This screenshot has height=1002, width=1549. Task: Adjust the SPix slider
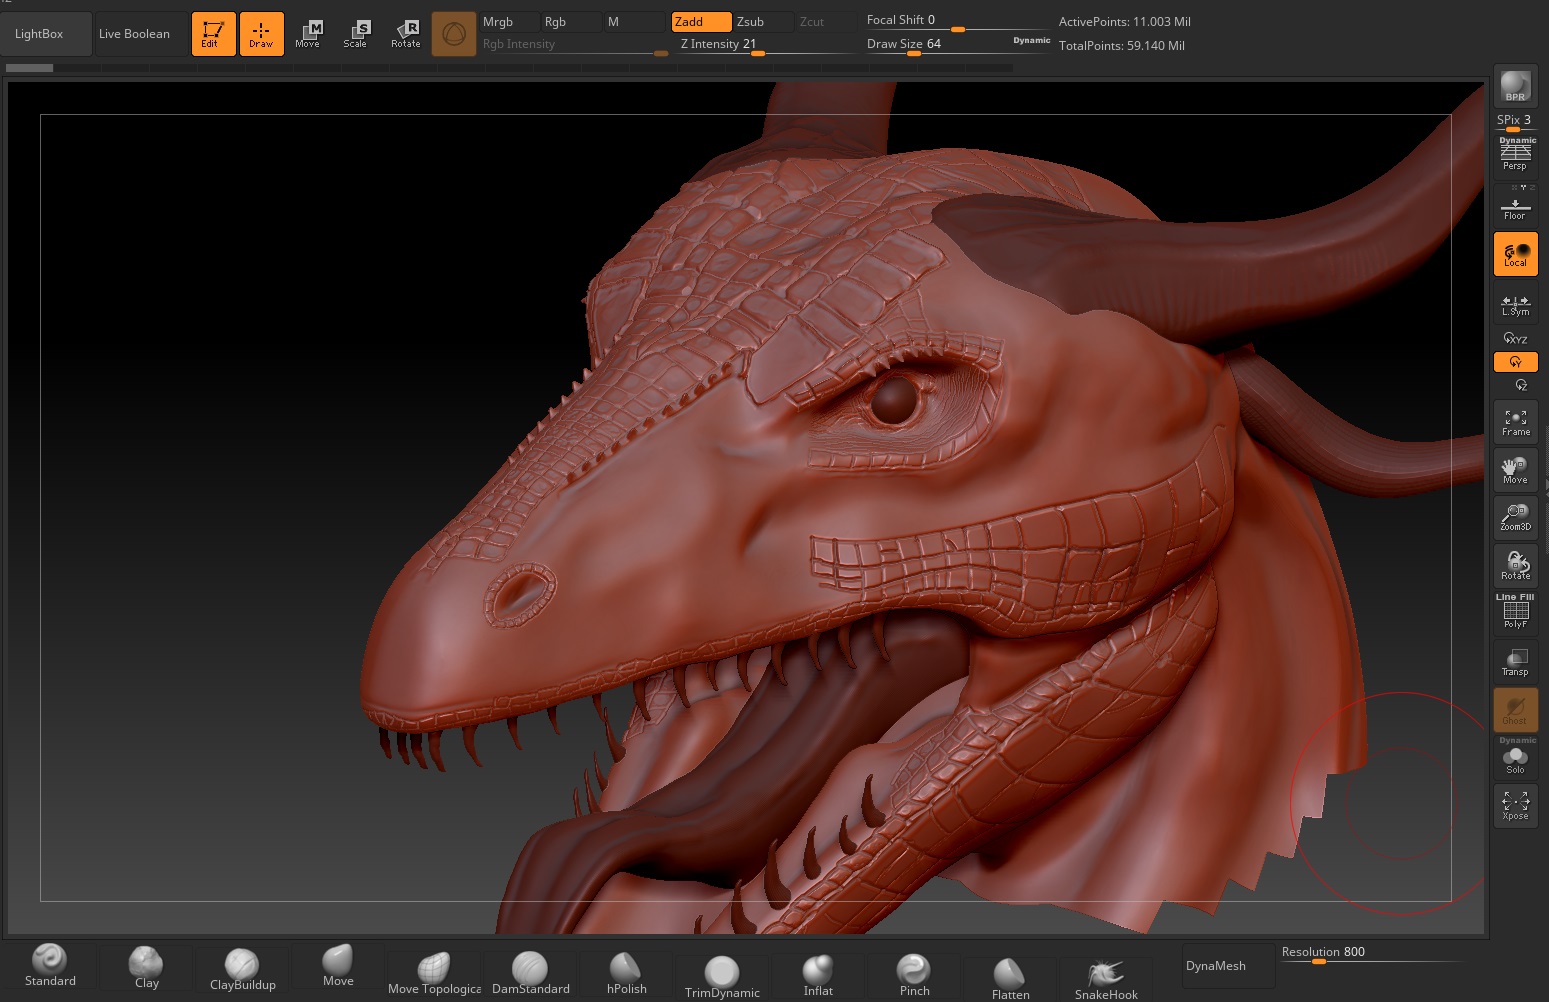(x=1515, y=121)
